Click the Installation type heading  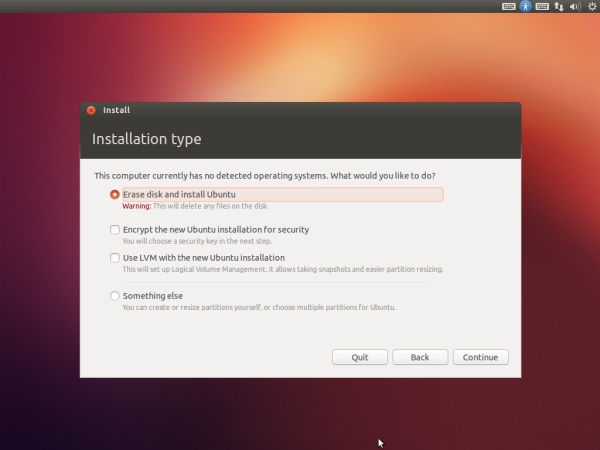146,139
